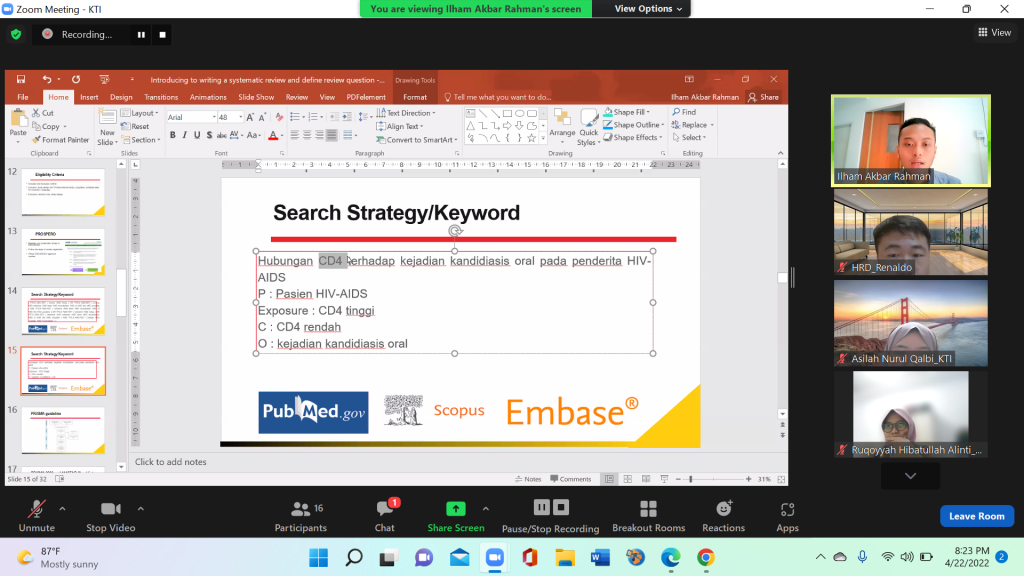This screenshot has height=576, width=1024.
Task: Toggle the Comments pane button
Action: 571,479
